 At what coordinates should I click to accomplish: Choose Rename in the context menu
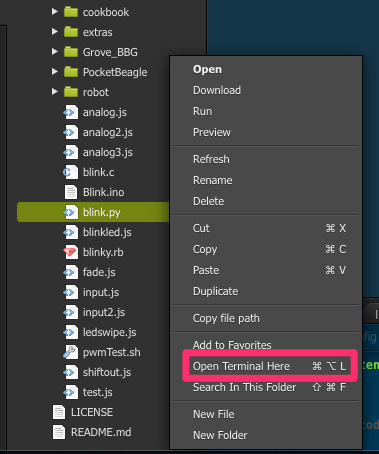[x=266, y=180]
